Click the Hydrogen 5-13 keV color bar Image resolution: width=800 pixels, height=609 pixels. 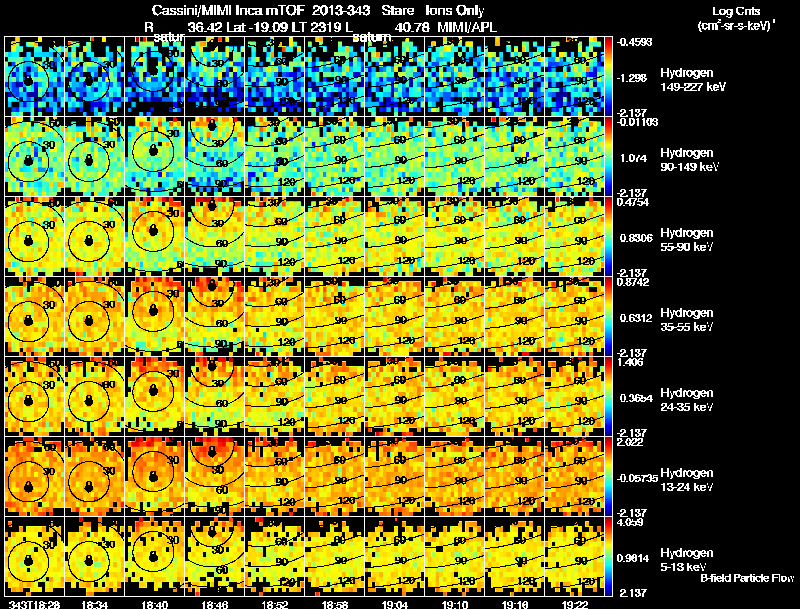(x=608, y=556)
